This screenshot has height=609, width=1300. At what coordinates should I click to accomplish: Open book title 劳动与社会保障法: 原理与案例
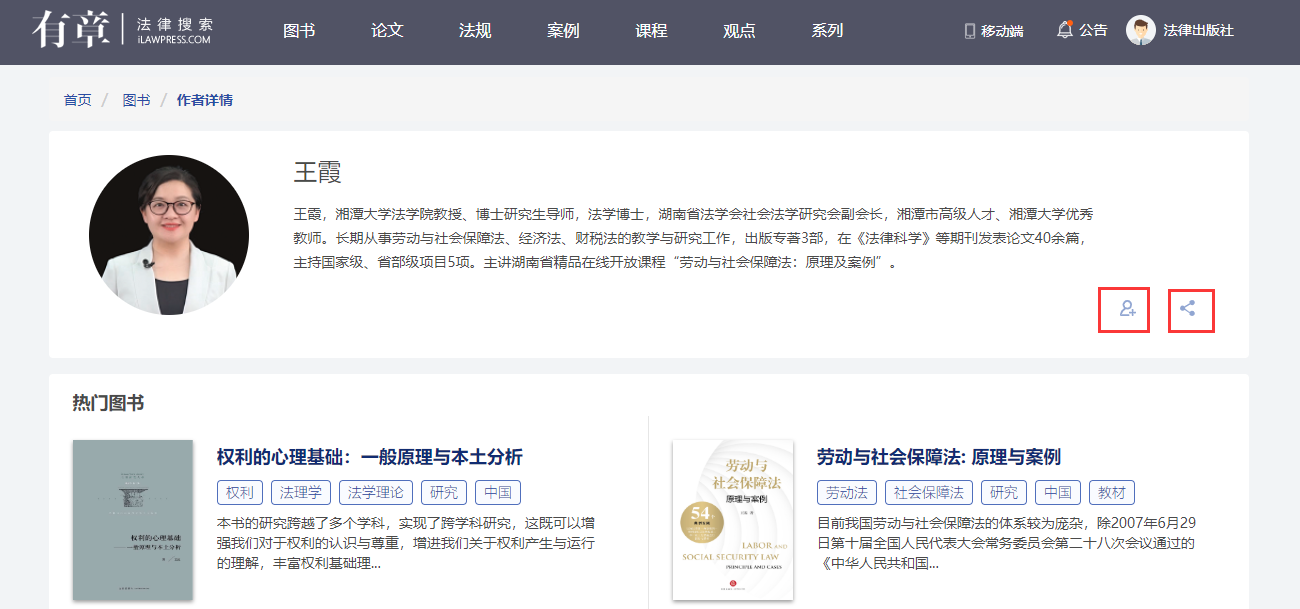click(x=938, y=457)
